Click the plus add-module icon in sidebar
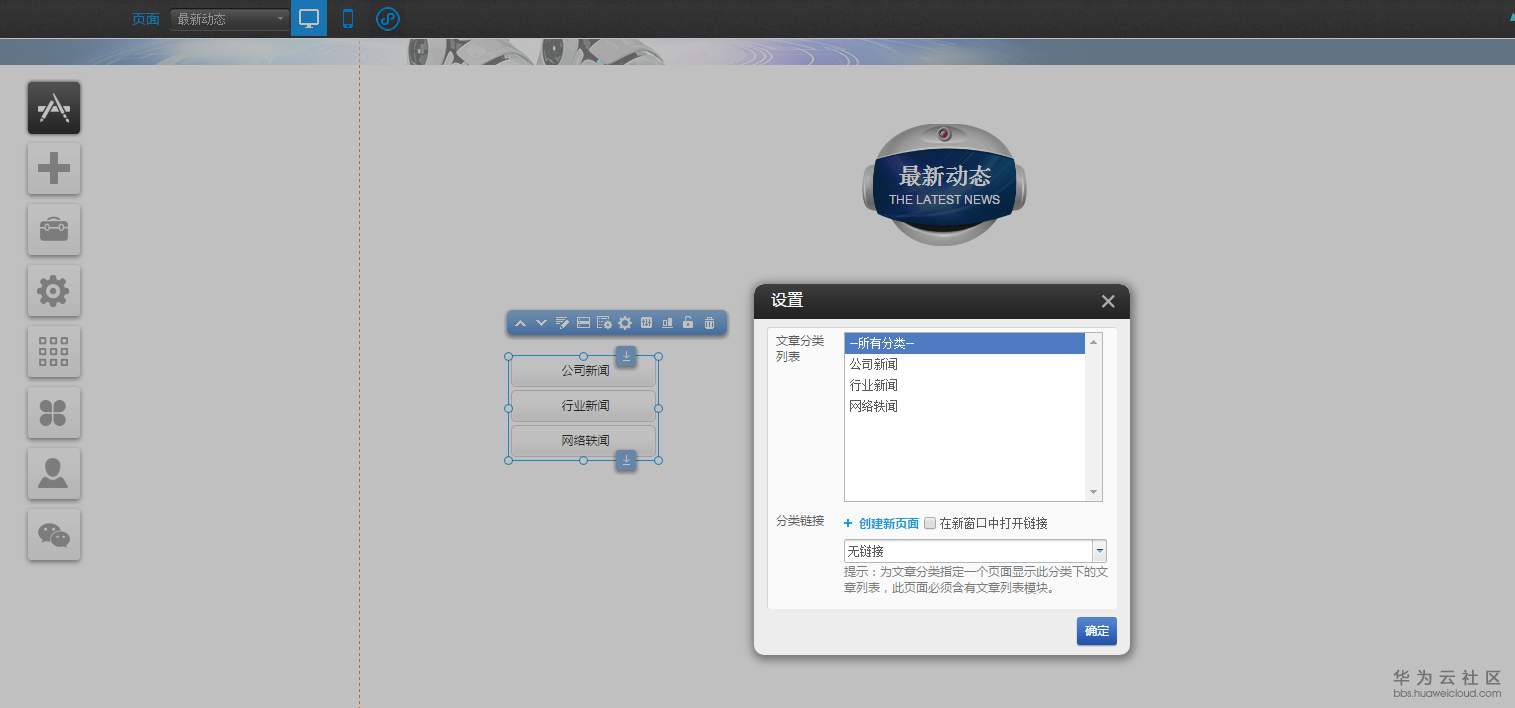The height and width of the screenshot is (708, 1515). [54, 169]
